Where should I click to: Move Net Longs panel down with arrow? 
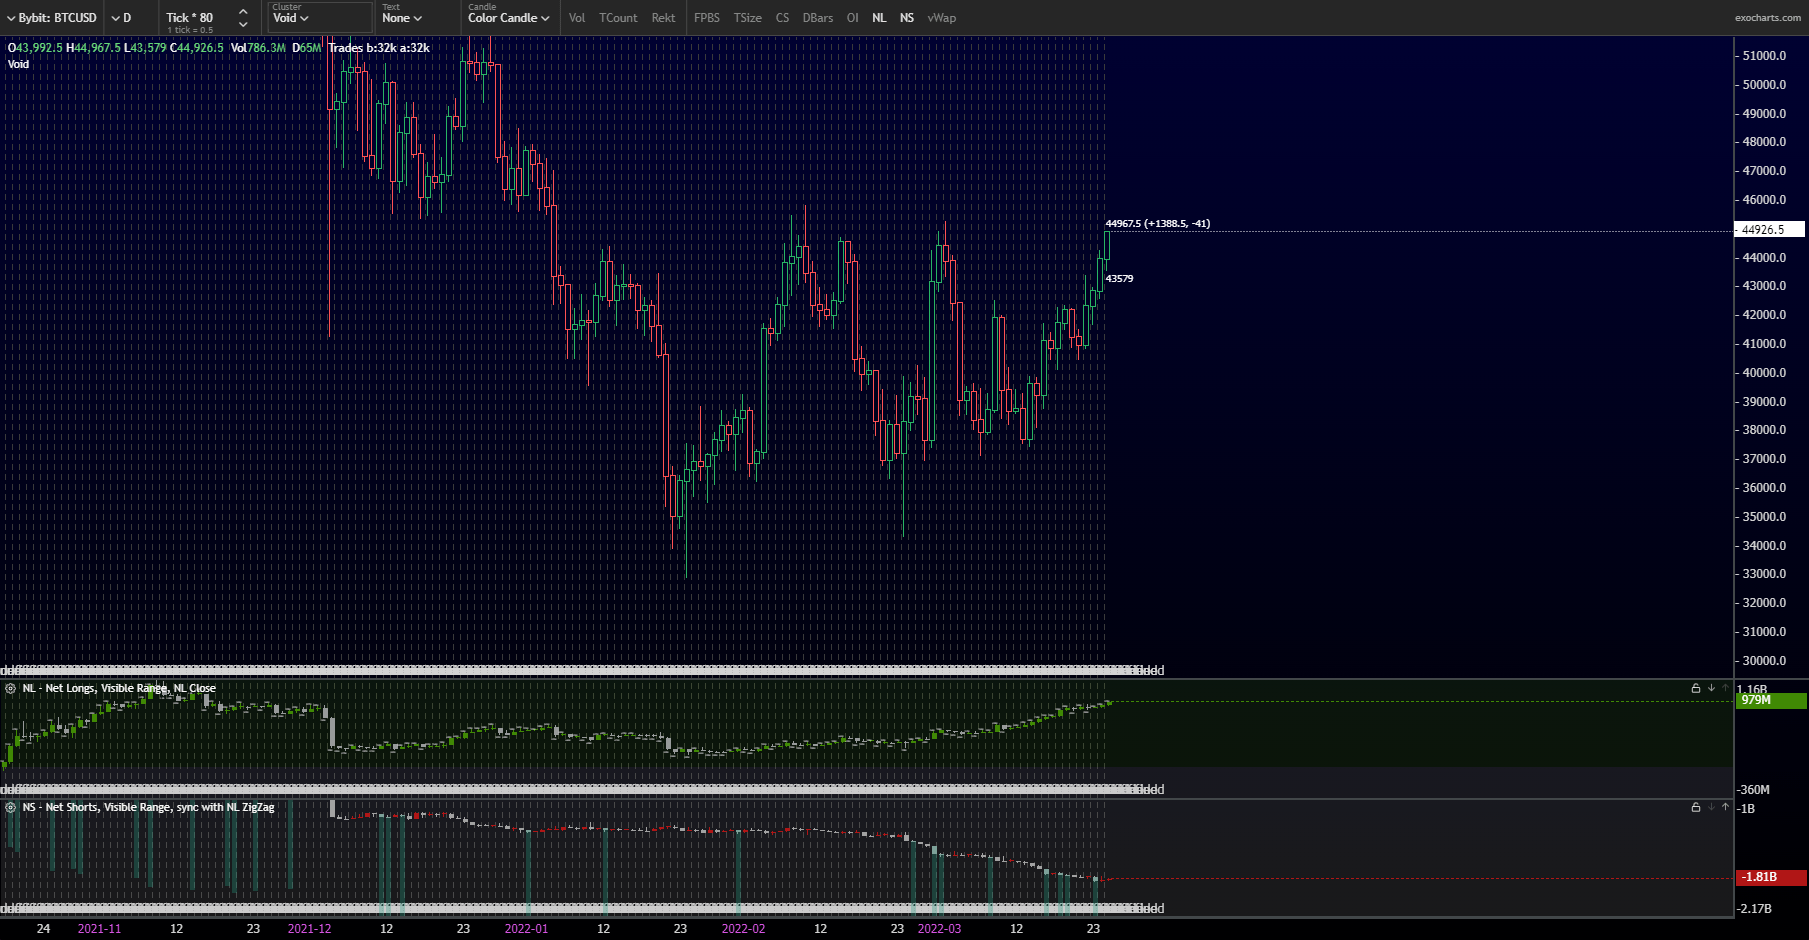[x=1711, y=688]
